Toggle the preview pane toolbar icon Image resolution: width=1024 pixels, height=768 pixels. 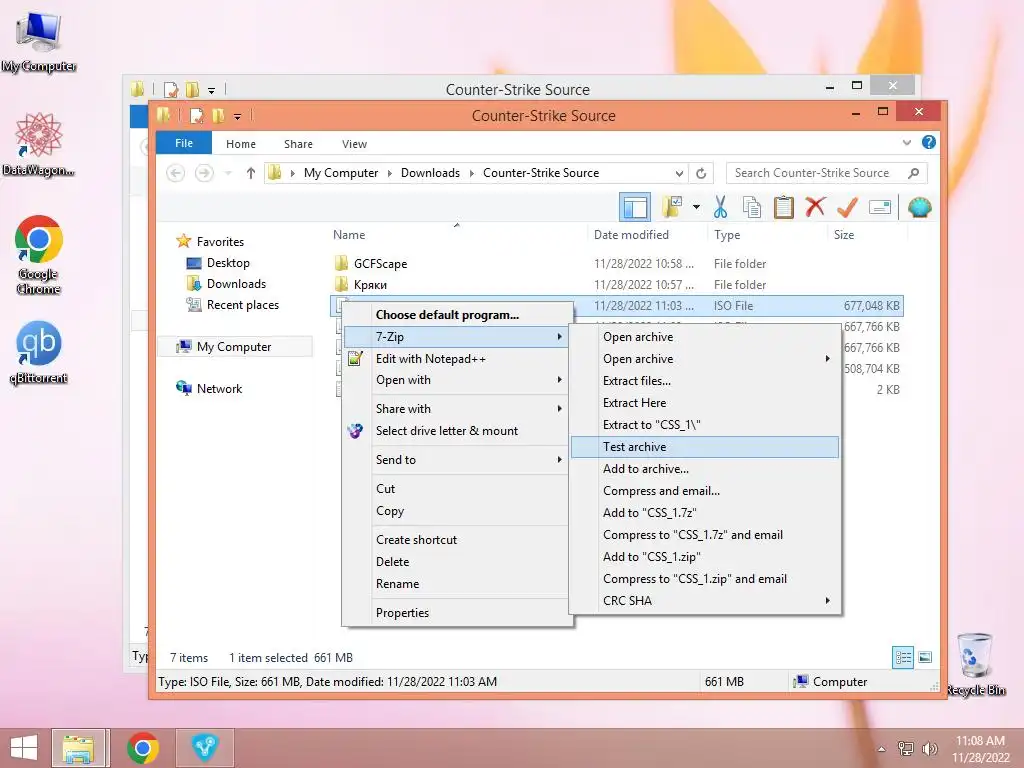(x=635, y=207)
